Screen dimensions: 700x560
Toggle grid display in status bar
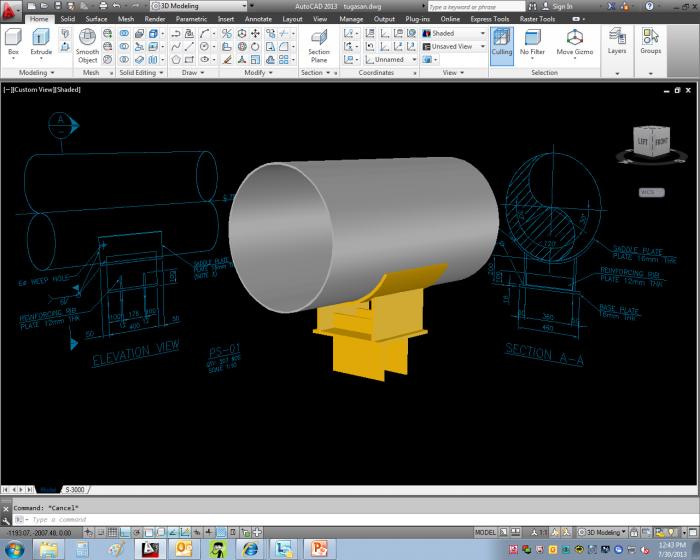coord(112,532)
